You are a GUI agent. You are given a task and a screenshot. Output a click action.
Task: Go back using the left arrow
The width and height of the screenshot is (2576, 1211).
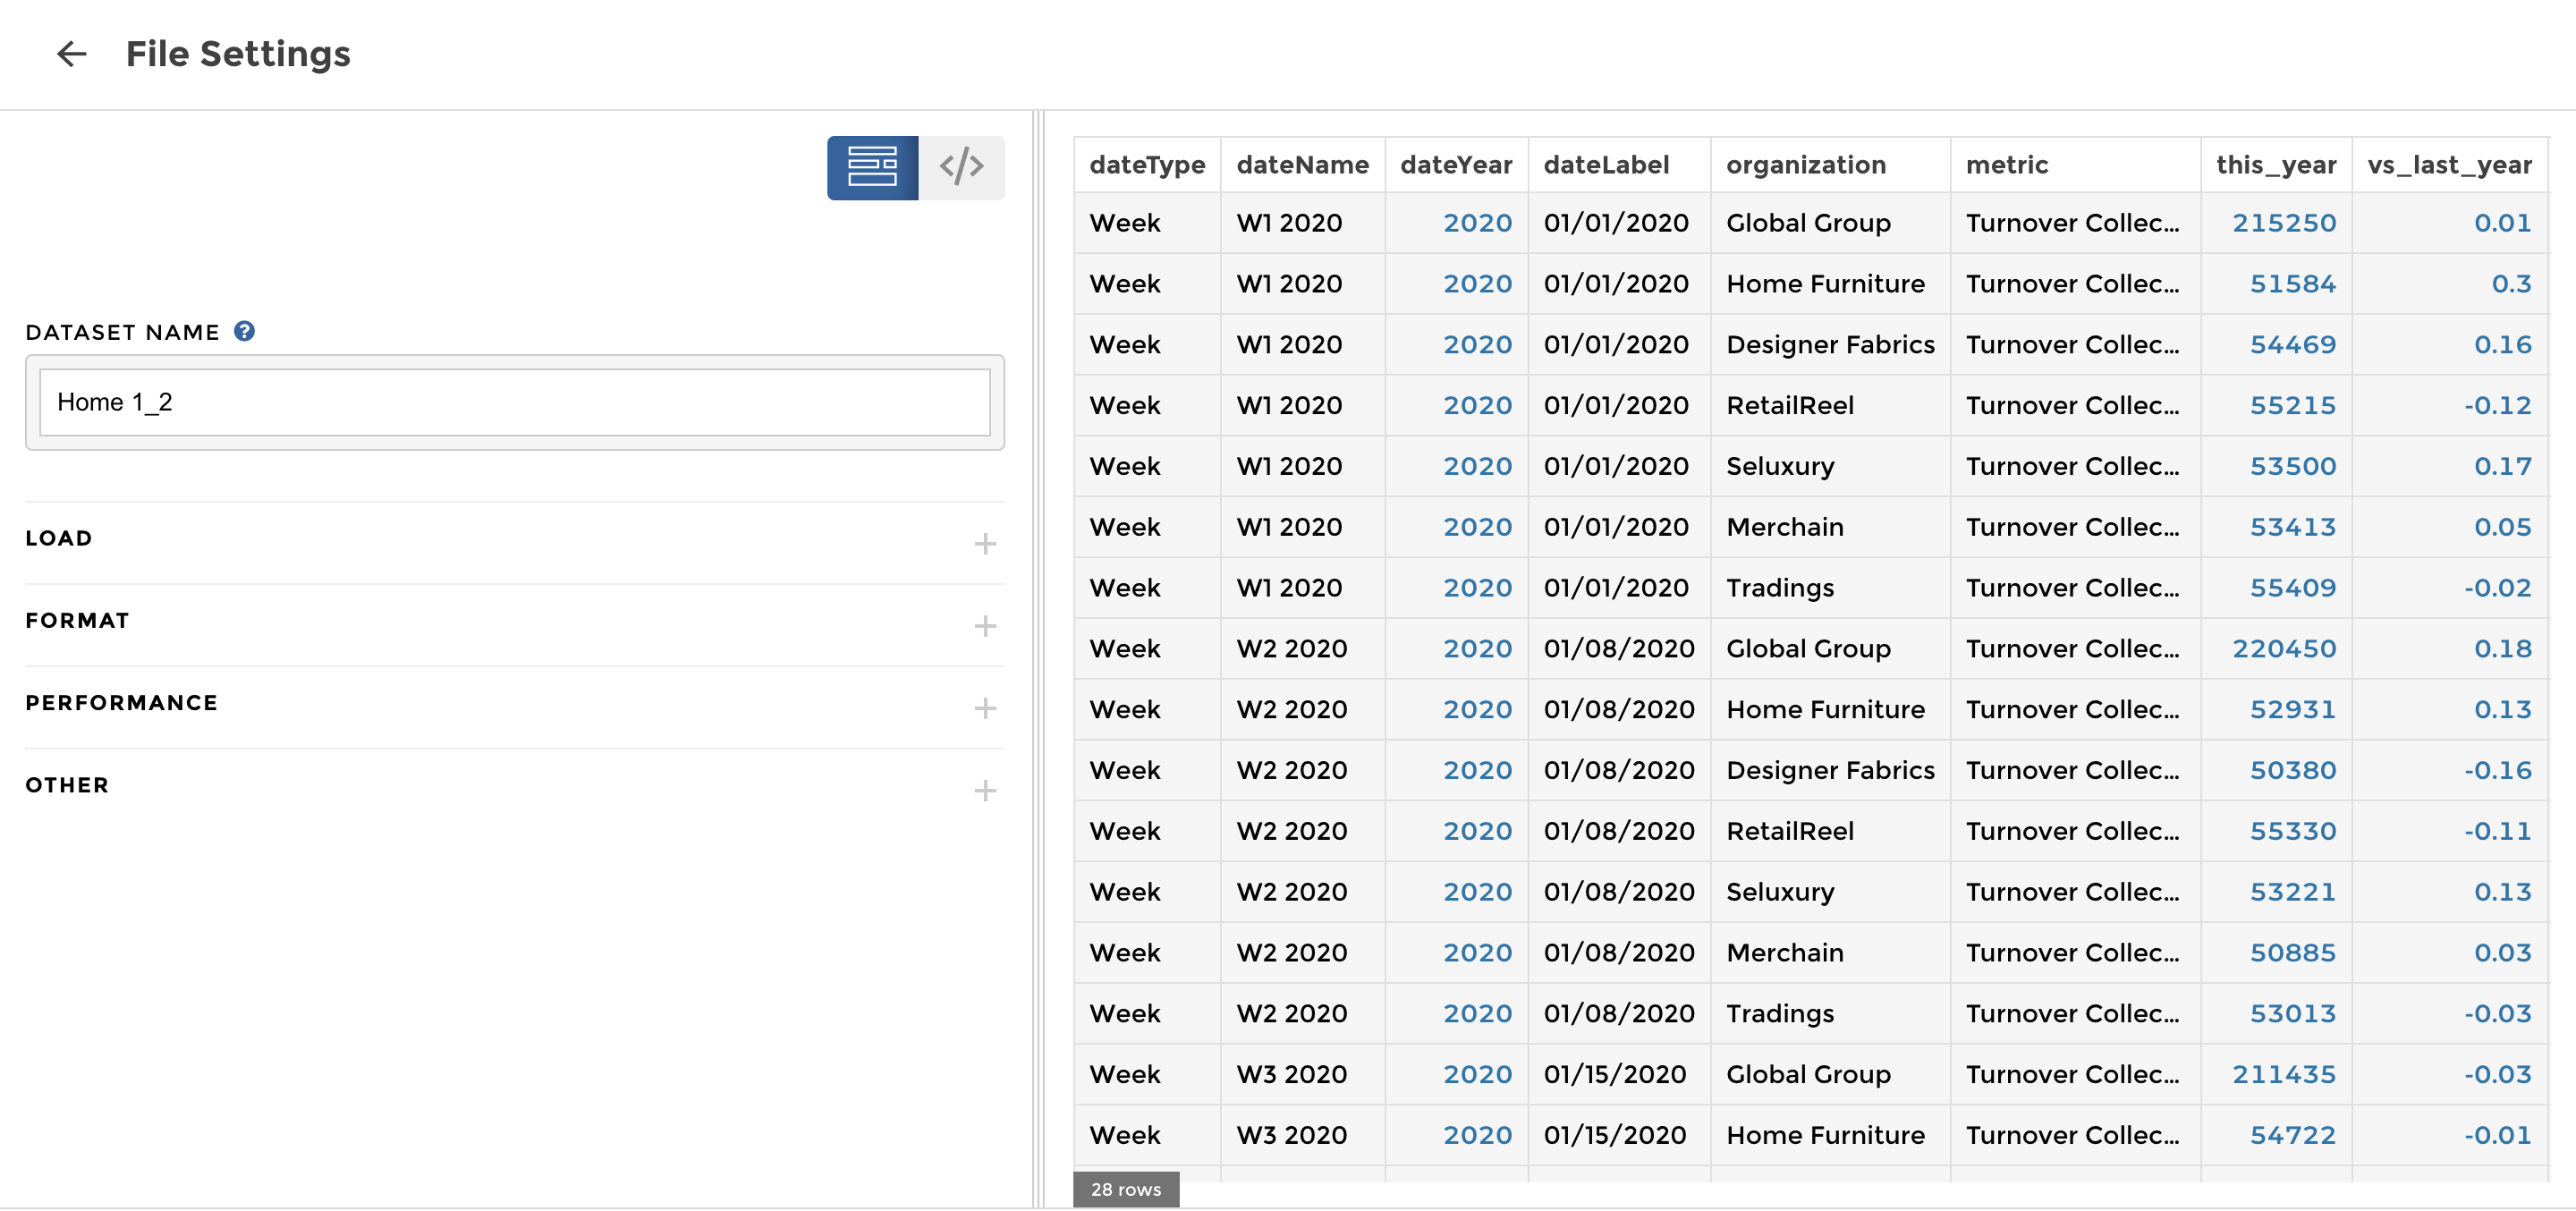[71, 54]
